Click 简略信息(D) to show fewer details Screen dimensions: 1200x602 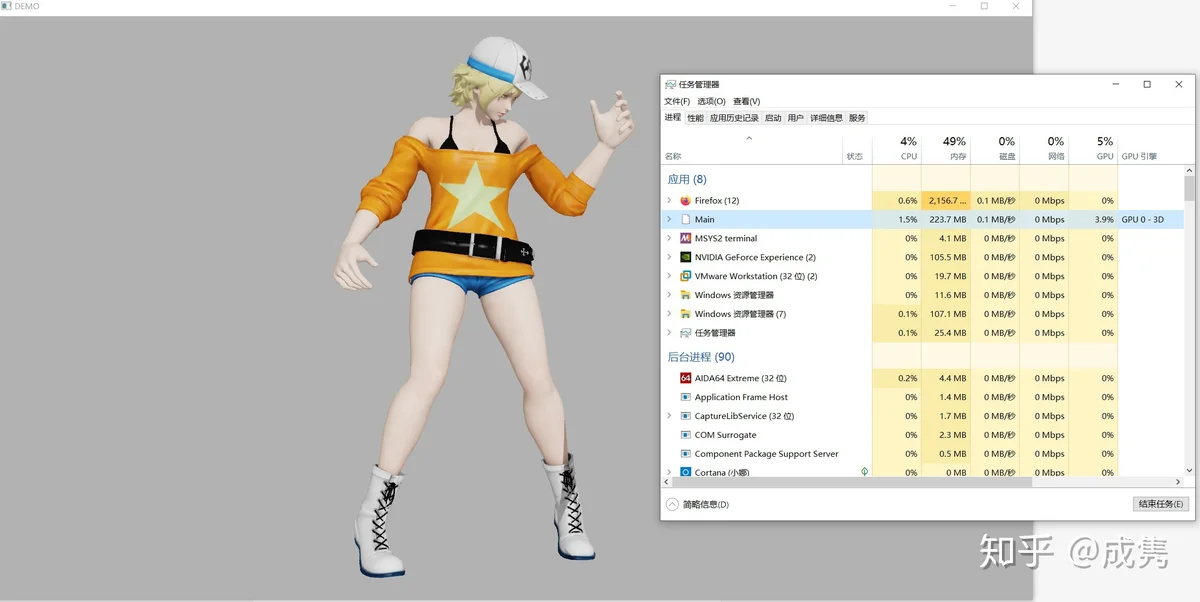click(706, 504)
